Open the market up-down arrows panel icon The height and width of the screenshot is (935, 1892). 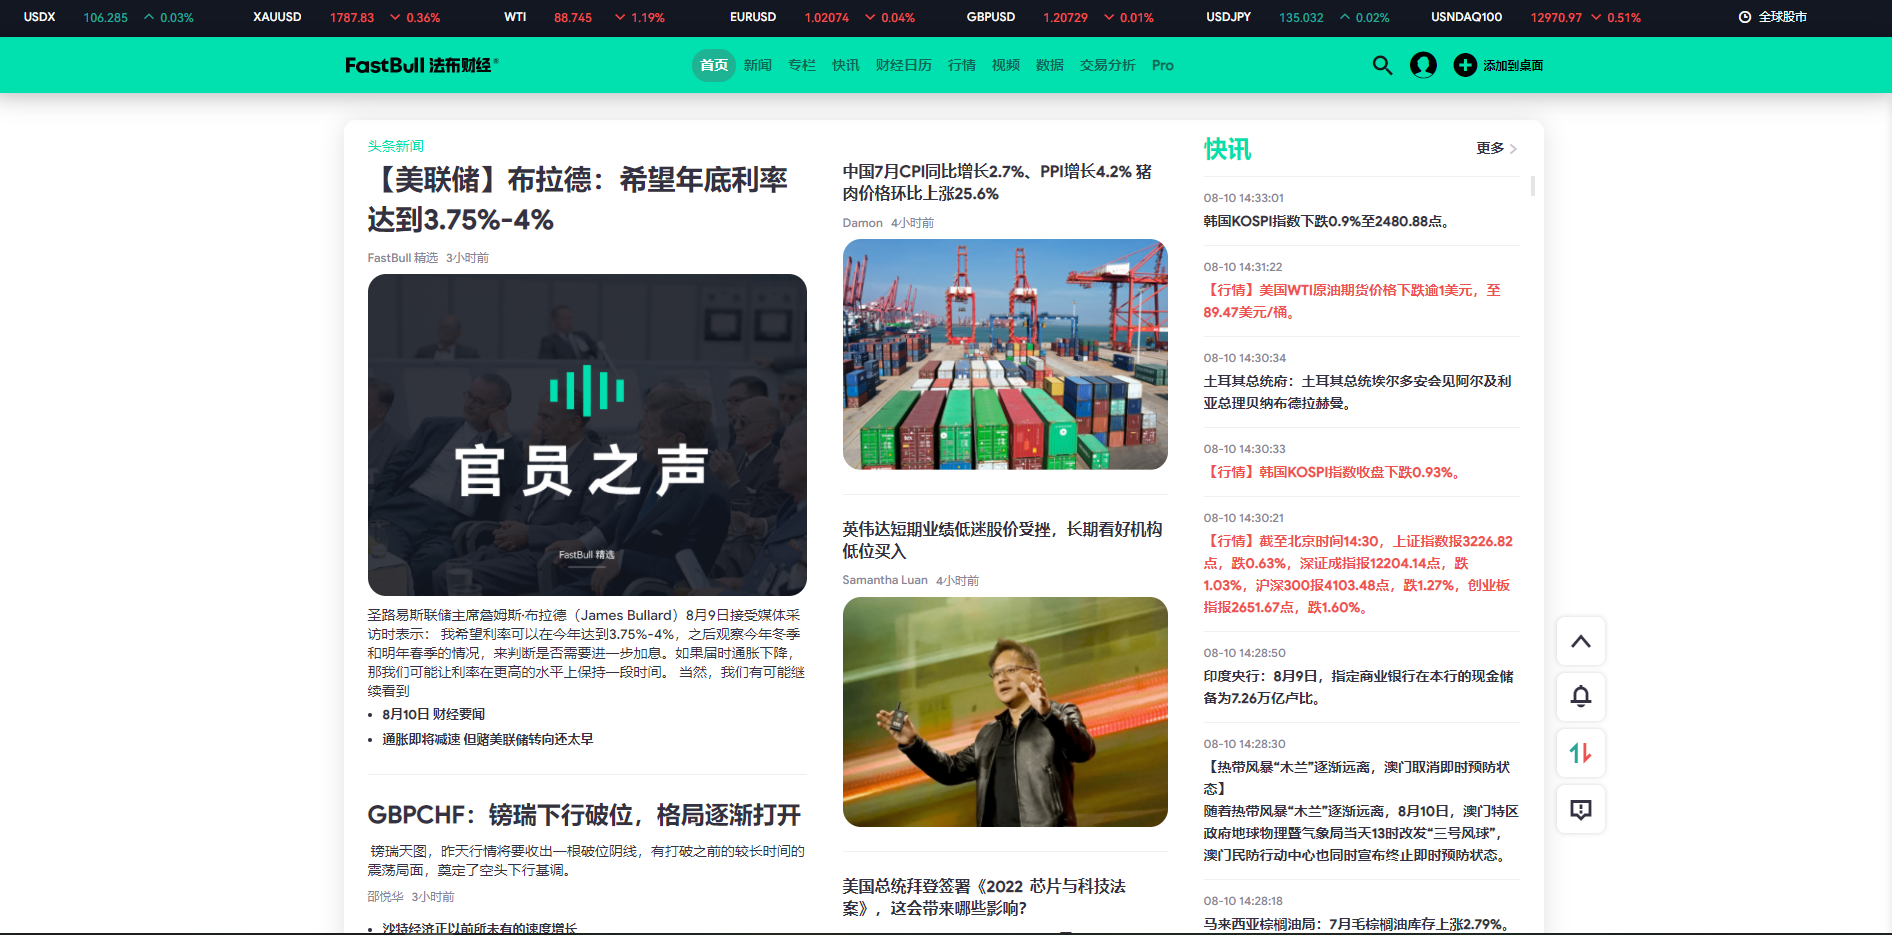click(1580, 753)
